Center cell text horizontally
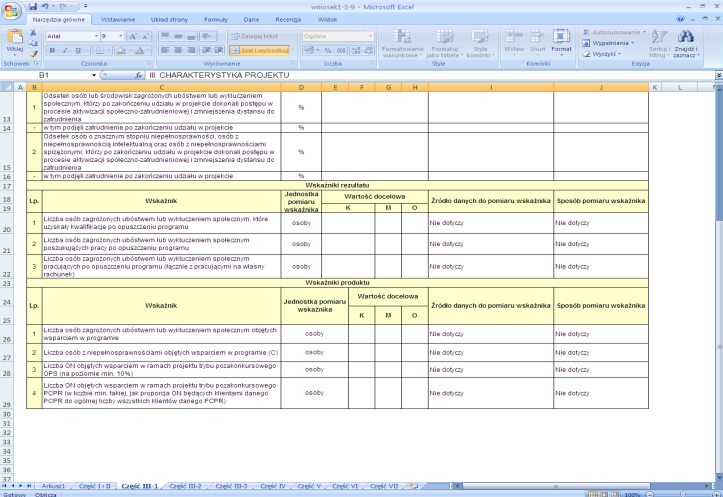723x497 pixels. click(178, 50)
